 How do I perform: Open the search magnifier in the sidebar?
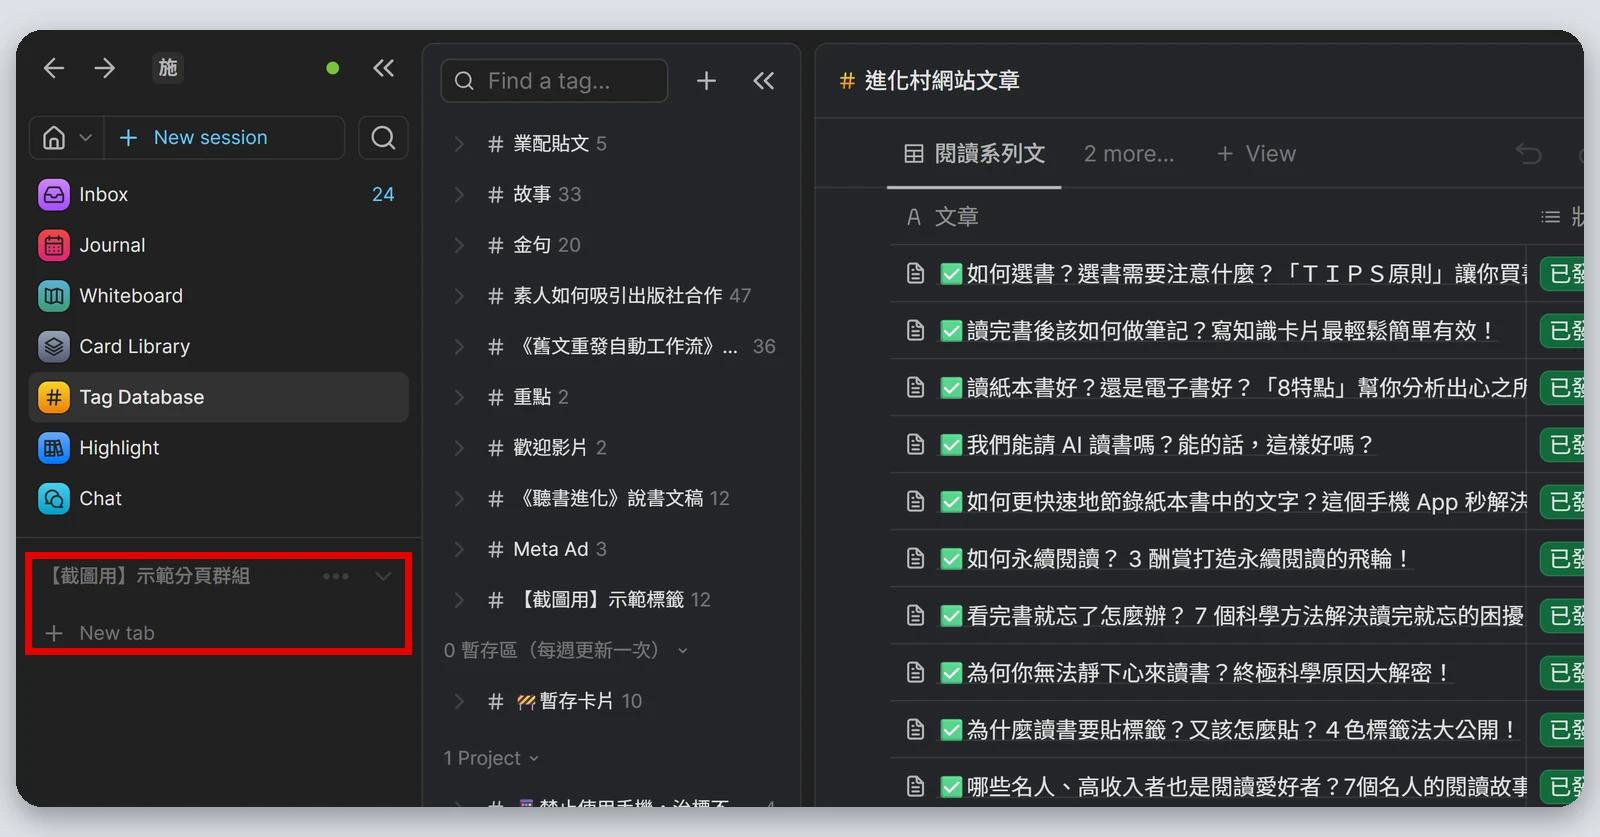coord(383,138)
